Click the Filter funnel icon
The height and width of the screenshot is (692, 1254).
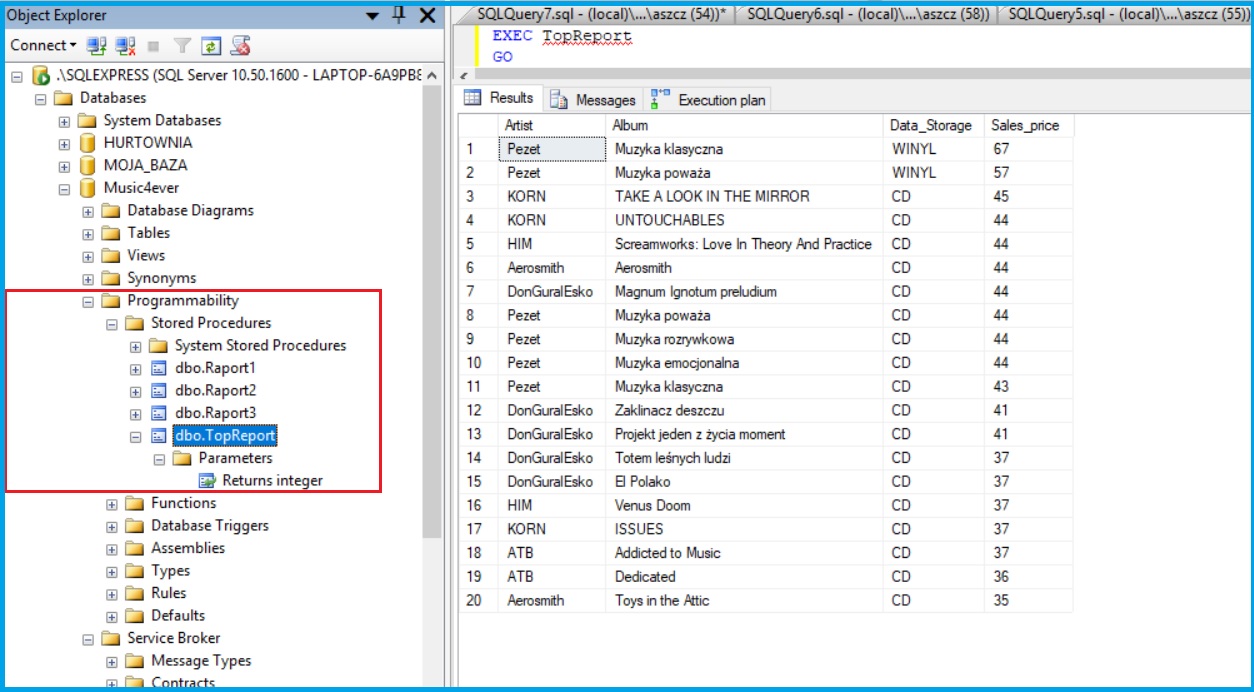[183, 45]
